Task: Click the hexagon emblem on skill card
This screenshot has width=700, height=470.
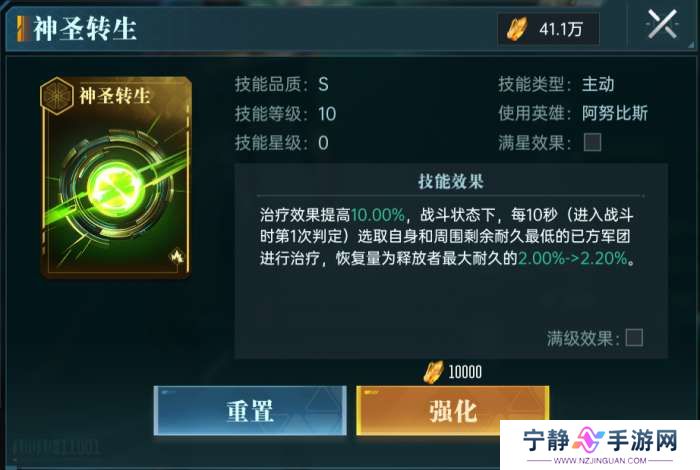Action: (x=56, y=96)
